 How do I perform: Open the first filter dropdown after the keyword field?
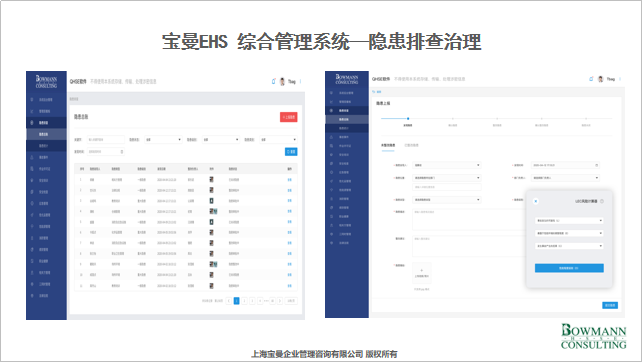coord(163,140)
